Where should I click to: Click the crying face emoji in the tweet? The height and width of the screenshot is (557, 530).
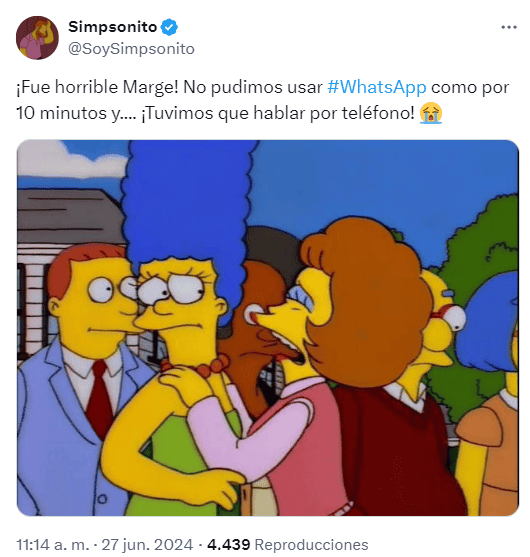coord(431,113)
